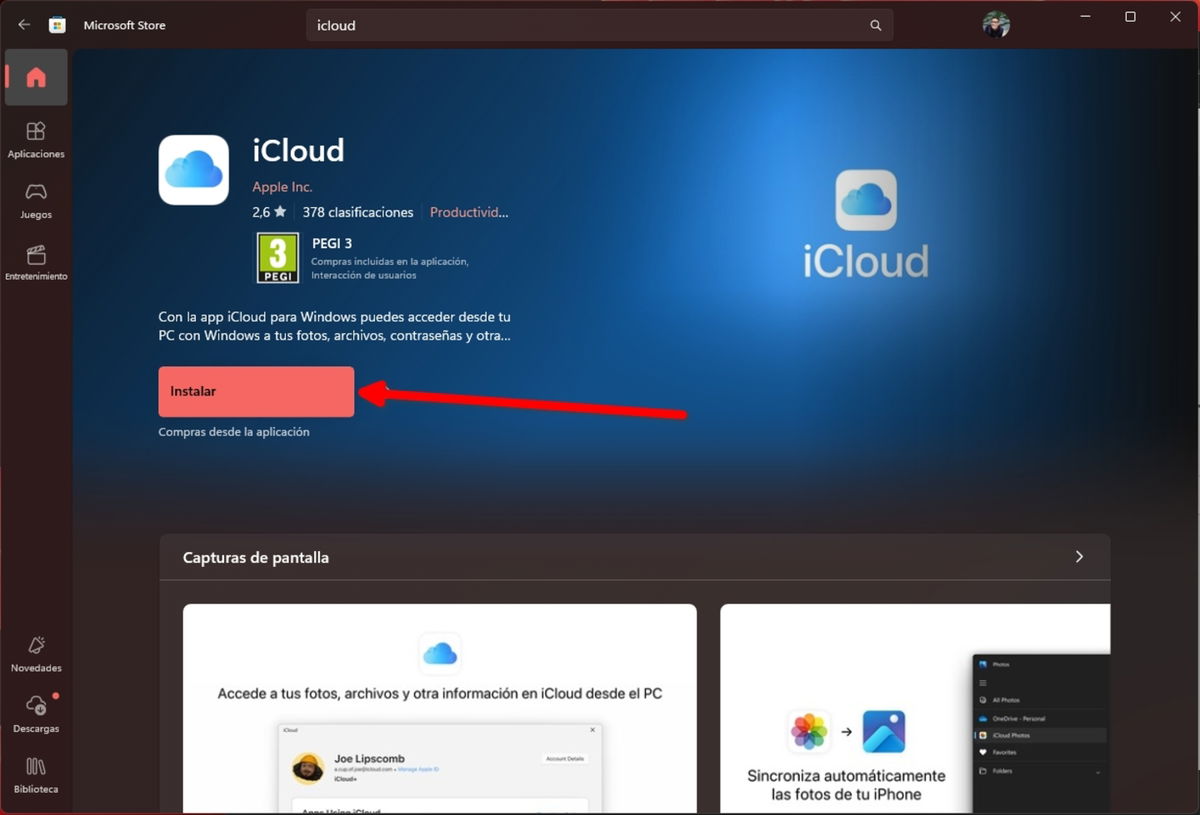Expand the PEGI 3 rating details
The image size is (1200, 815).
click(x=276, y=257)
